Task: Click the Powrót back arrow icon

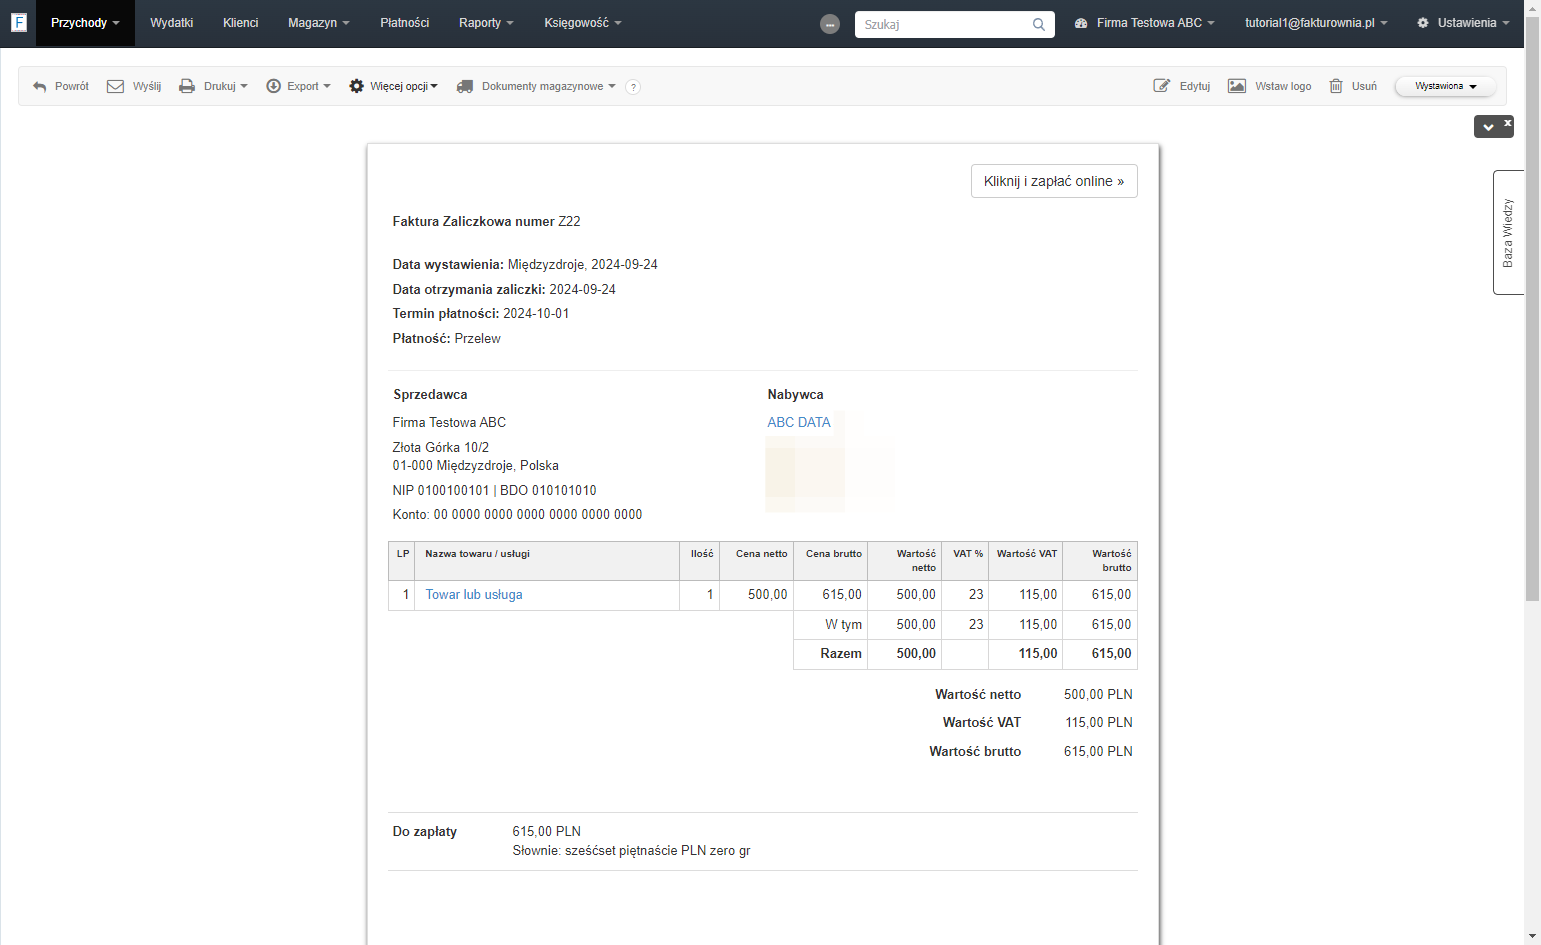Action: click(40, 87)
